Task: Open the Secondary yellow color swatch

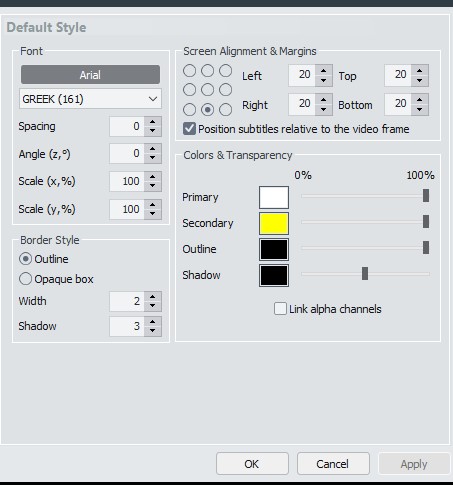Action: 274,223
